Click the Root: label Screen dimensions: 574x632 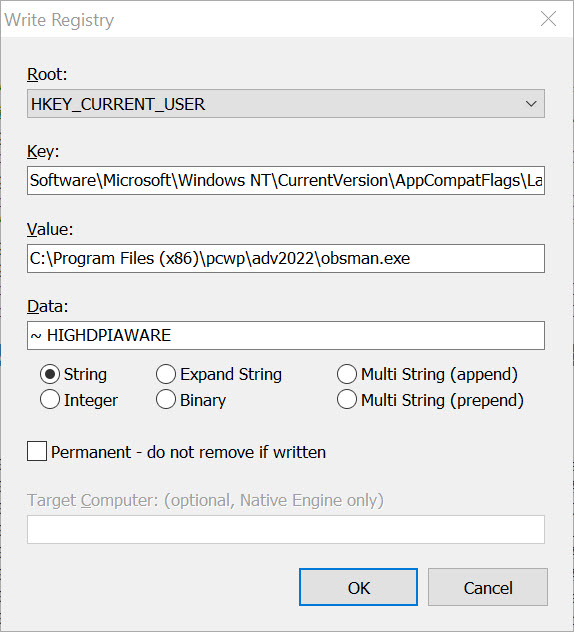[47, 74]
